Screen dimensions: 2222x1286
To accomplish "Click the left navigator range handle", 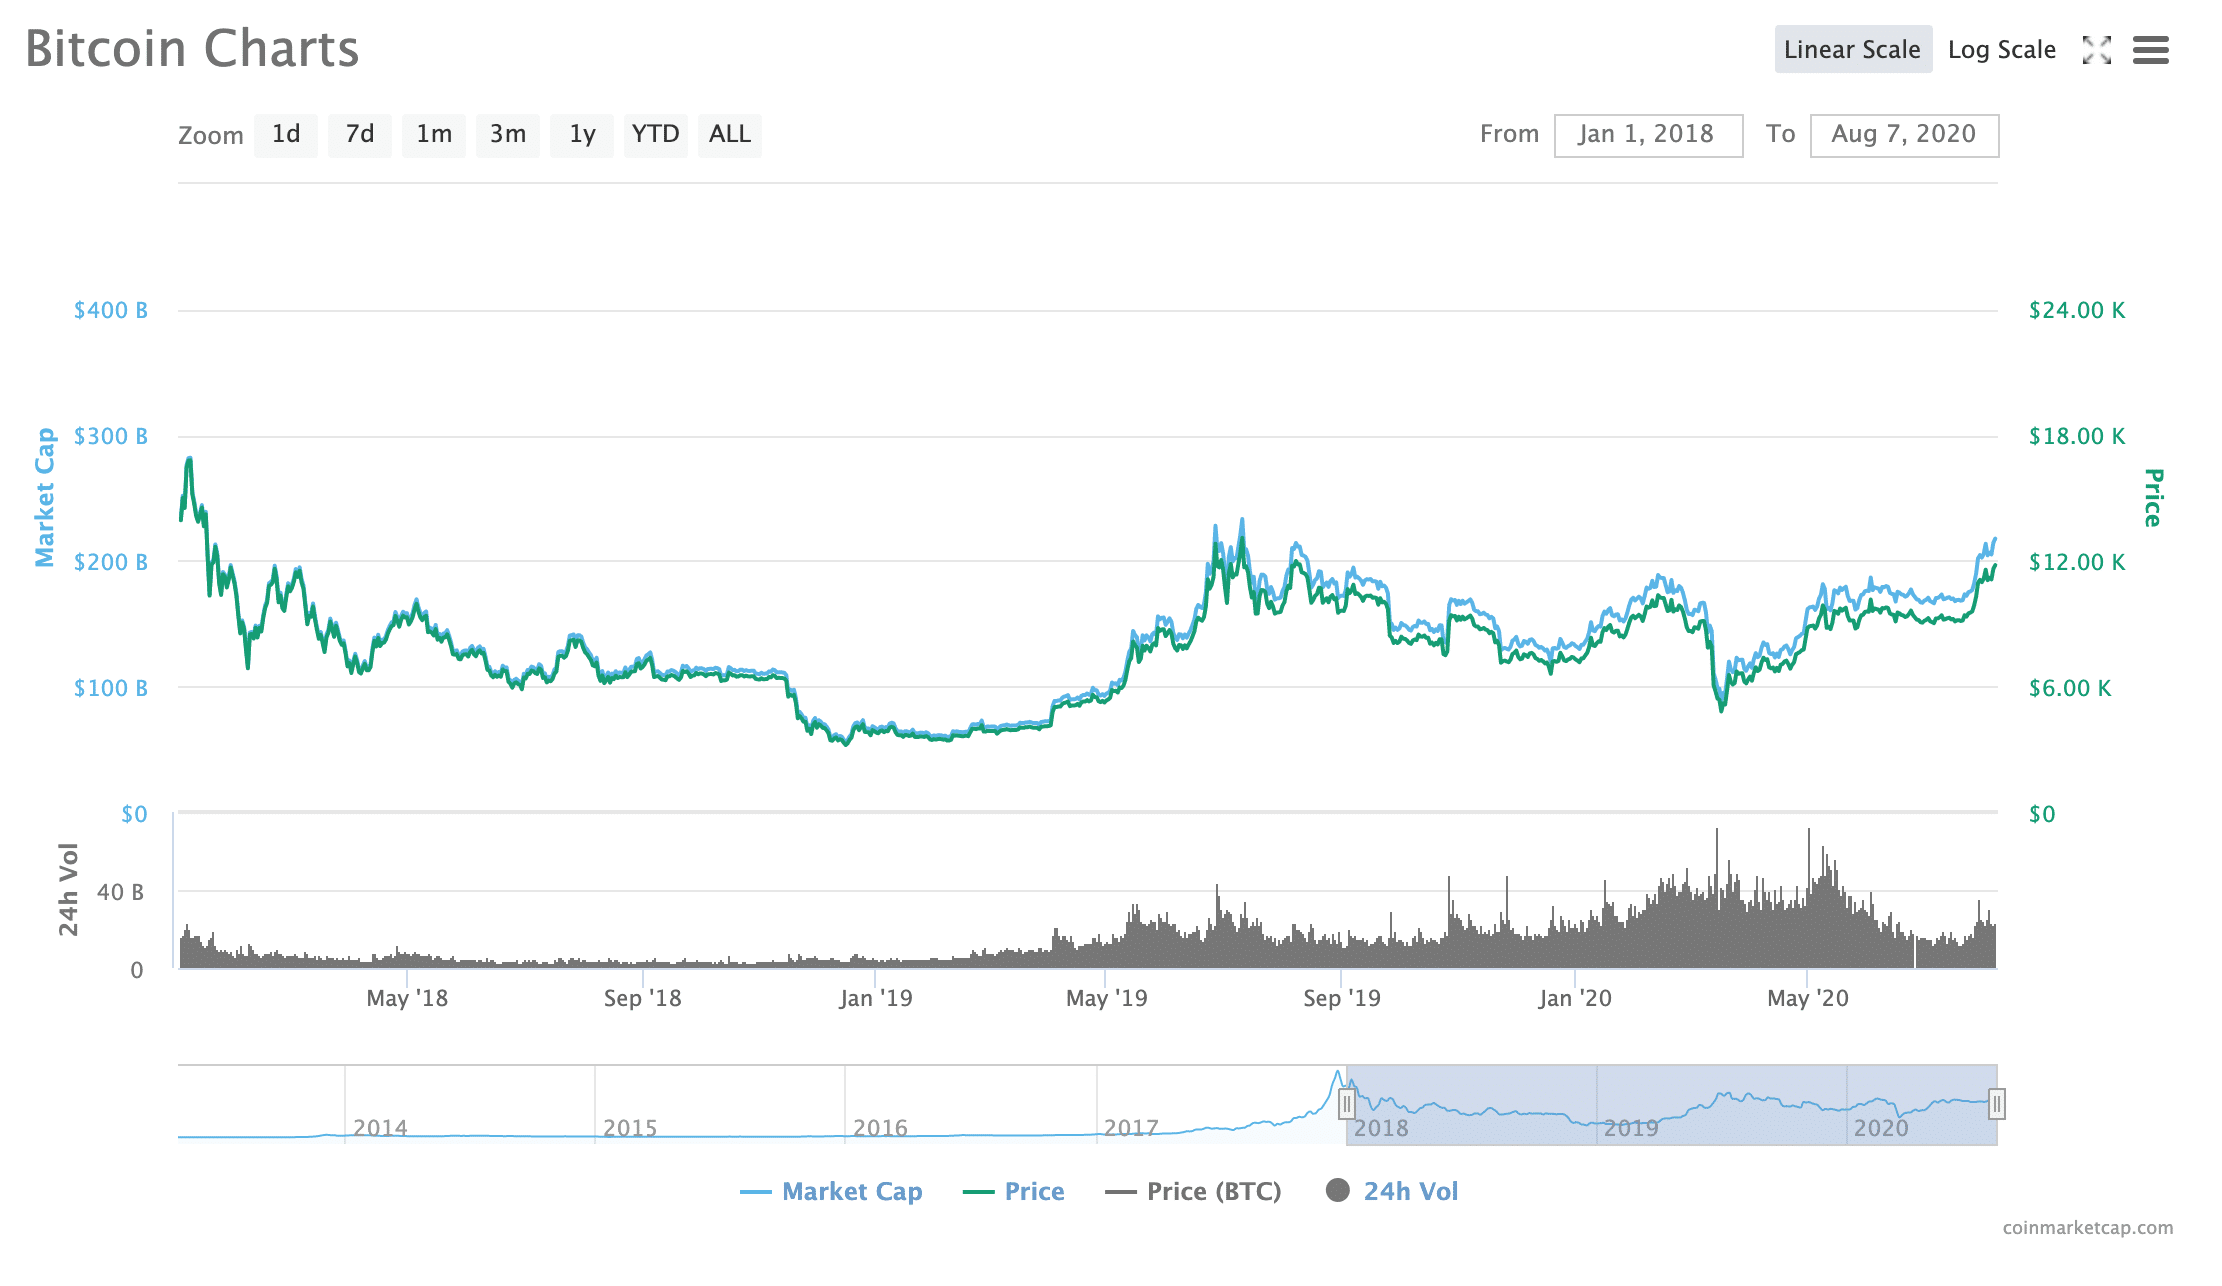I will click(x=1347, y=1104).
